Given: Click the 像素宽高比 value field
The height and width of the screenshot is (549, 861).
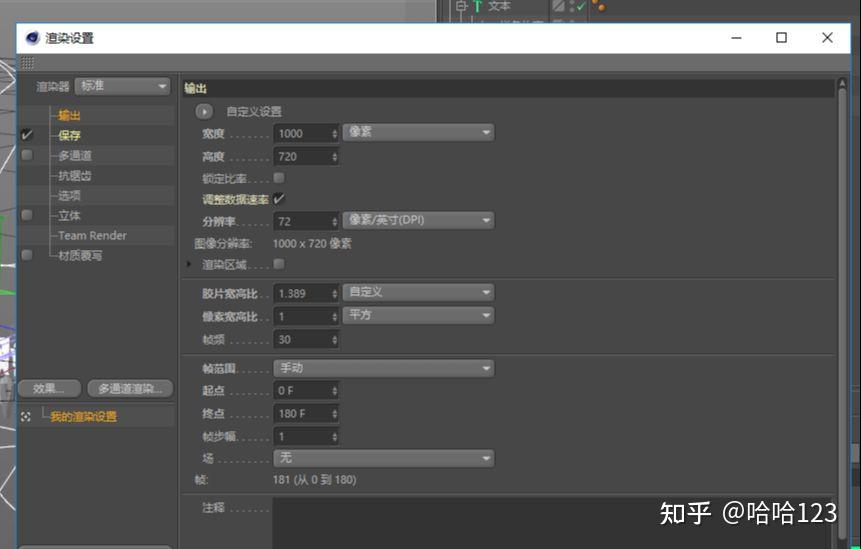Looking at the screenshot, I should [301, 317].
